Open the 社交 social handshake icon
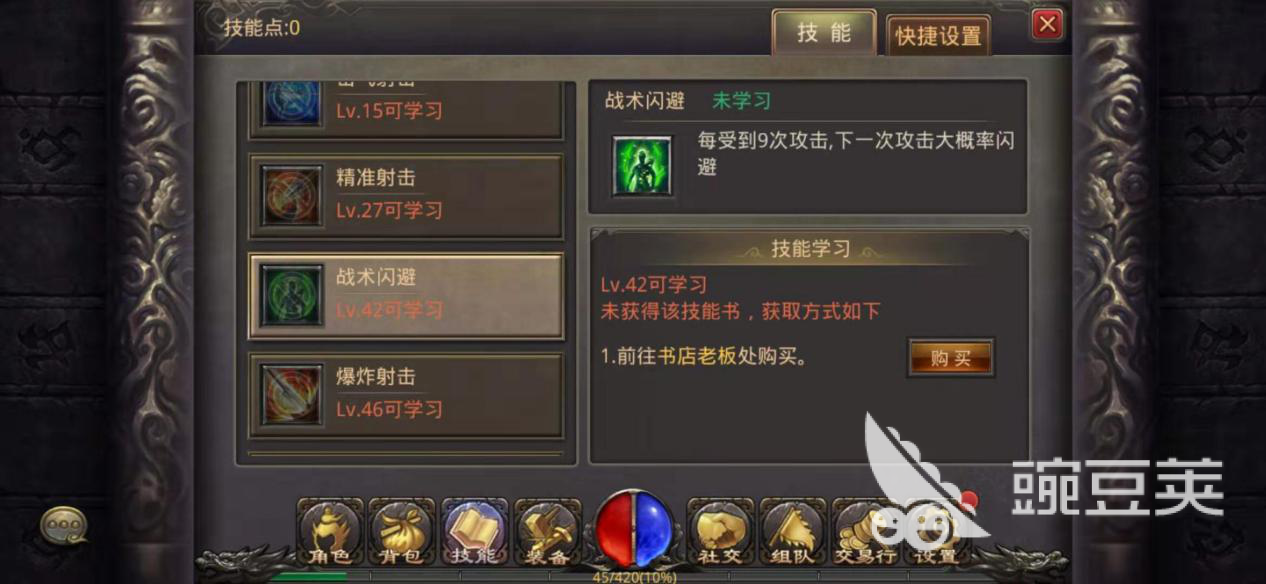 (720, 532)
